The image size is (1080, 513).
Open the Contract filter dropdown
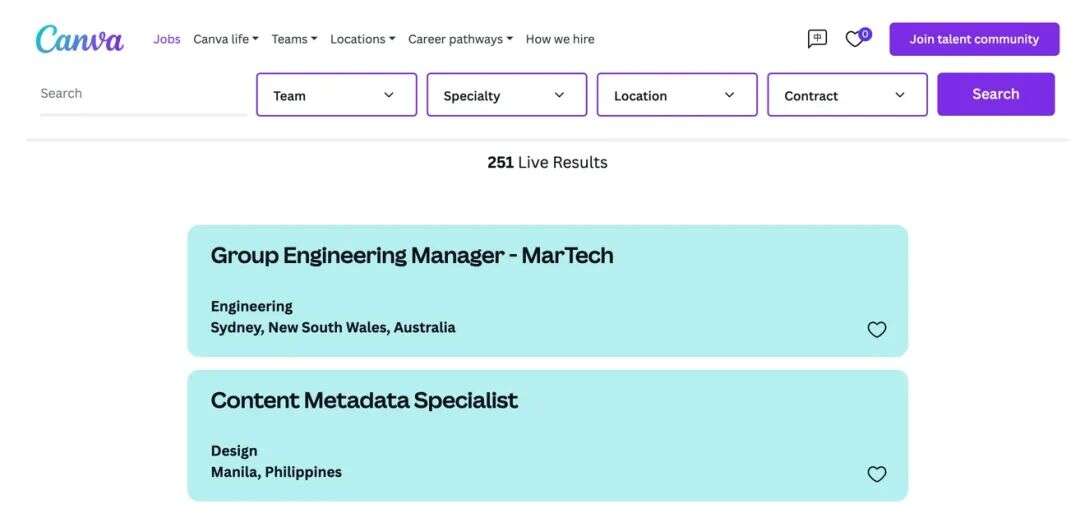tap(846, 95)
